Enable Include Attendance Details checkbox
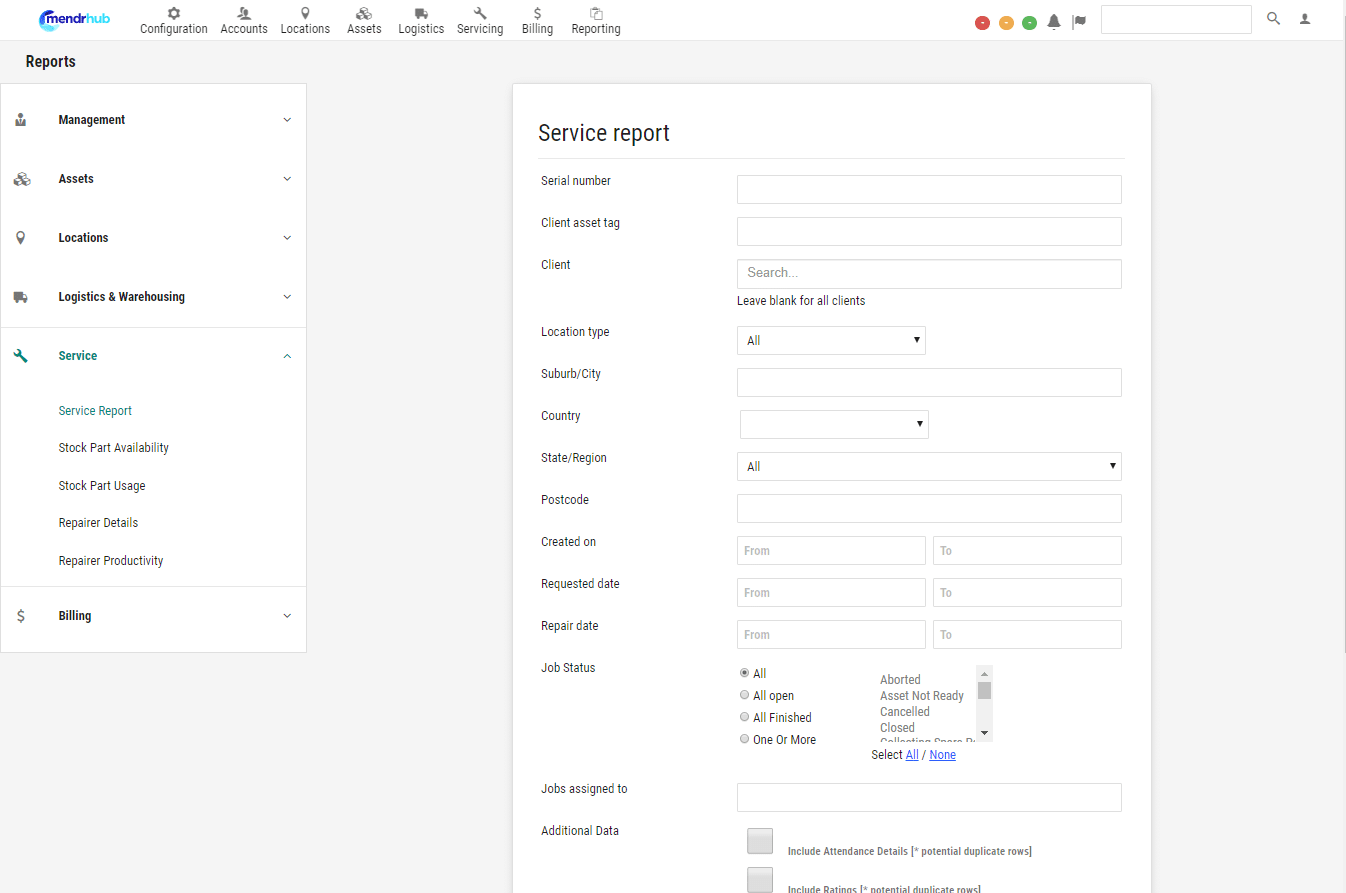This screenshot has width=1346, height=893. [x=760, y=841]
